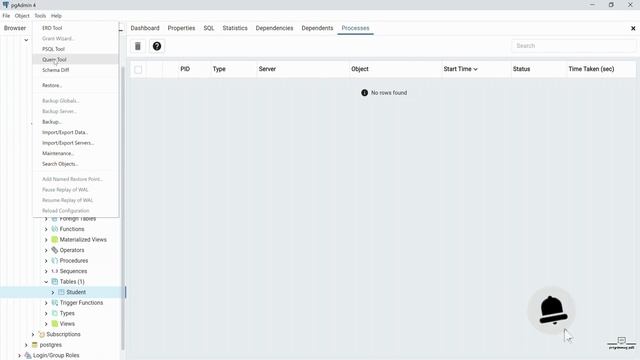Click the Tables folder icon

pyautogui.click(x=55, y=282)
